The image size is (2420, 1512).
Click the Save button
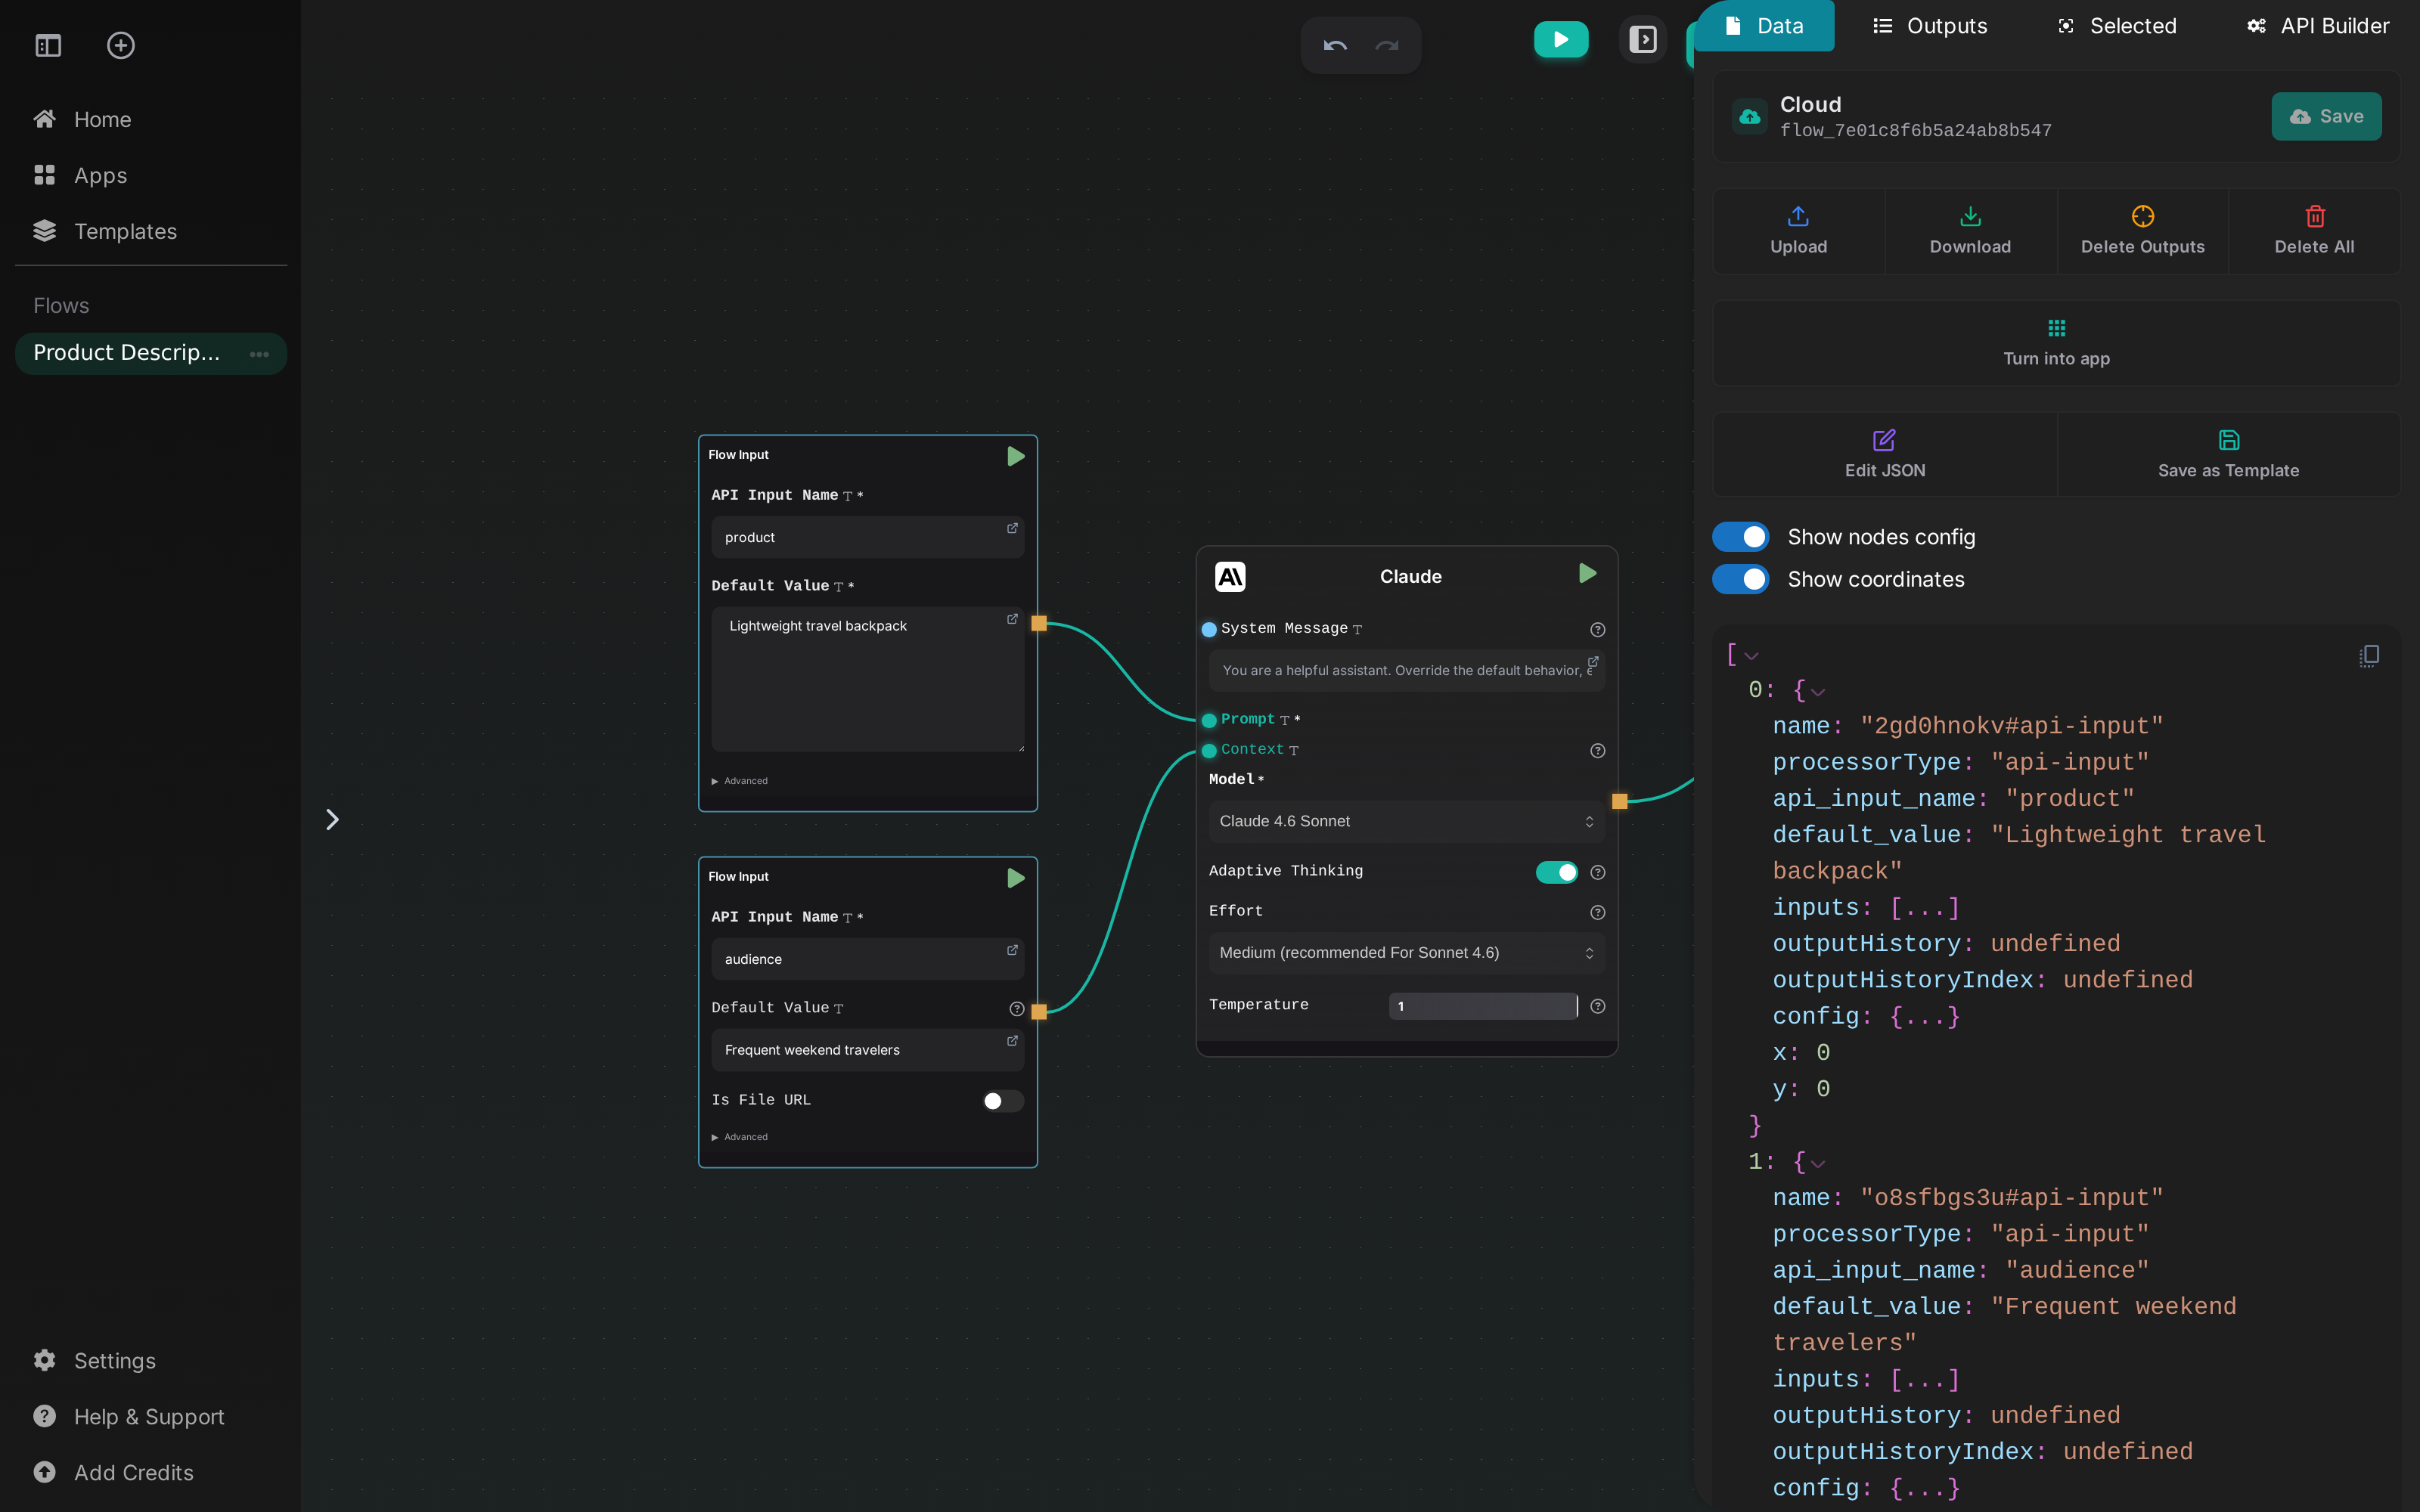point(2326,117)
